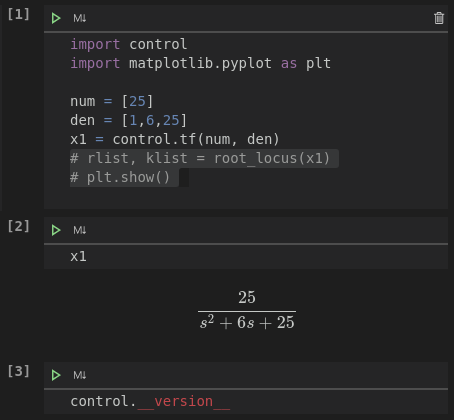Convert cell 2 to markdown via M↓
The image size is (454, 420).
pos(80,230)
